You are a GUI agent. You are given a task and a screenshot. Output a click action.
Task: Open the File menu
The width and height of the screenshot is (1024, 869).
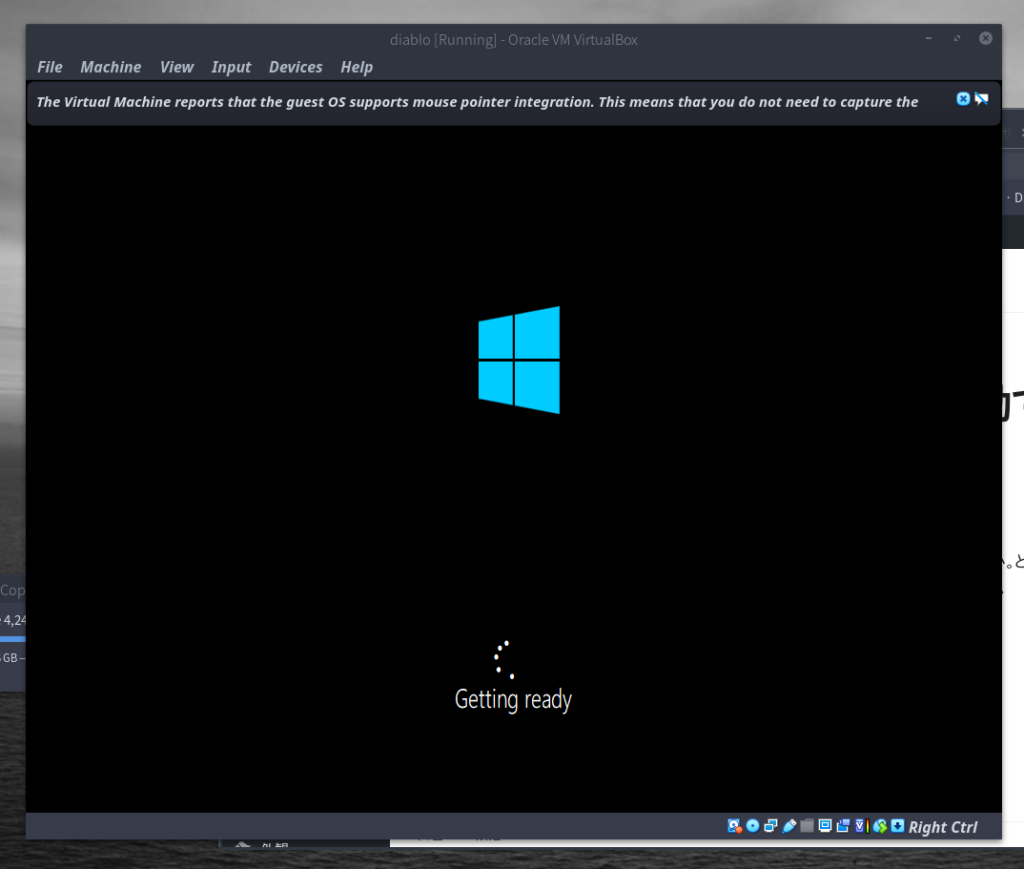point(49,67)
